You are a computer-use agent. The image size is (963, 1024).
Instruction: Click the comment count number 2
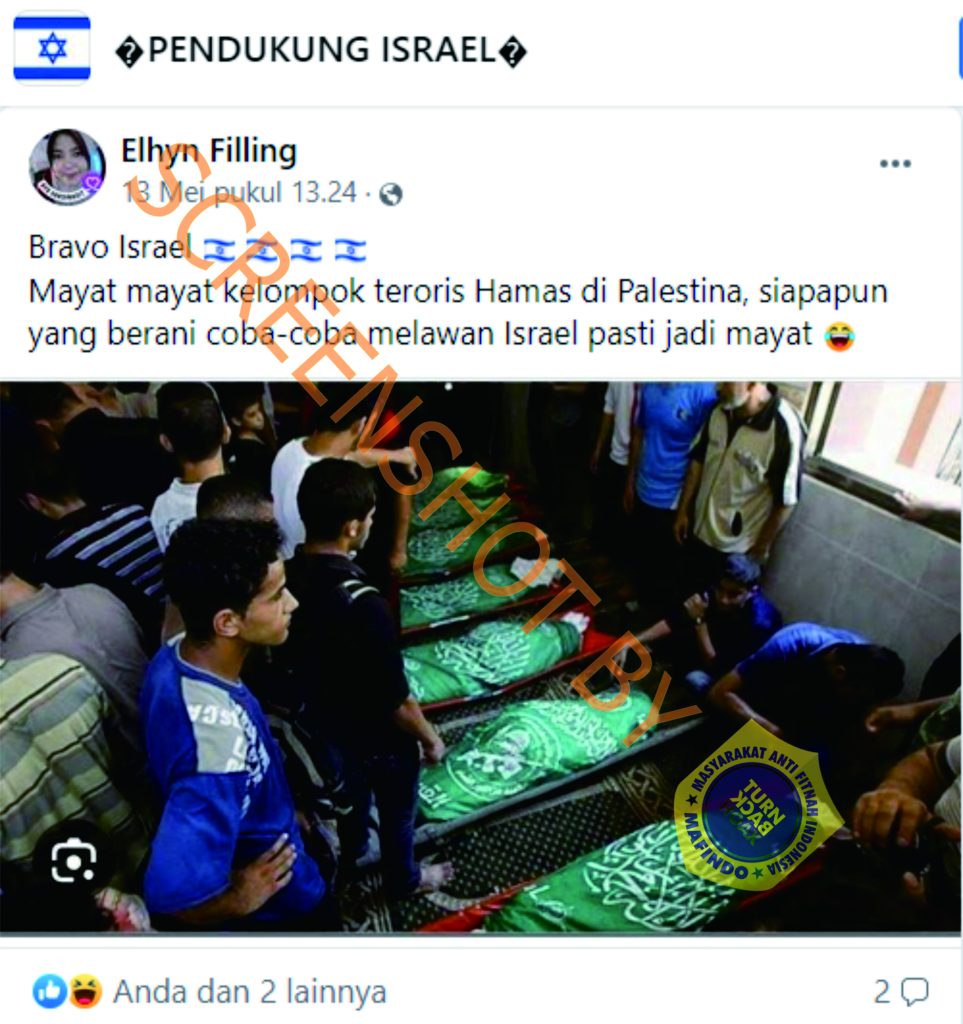(x=882, y=992)
